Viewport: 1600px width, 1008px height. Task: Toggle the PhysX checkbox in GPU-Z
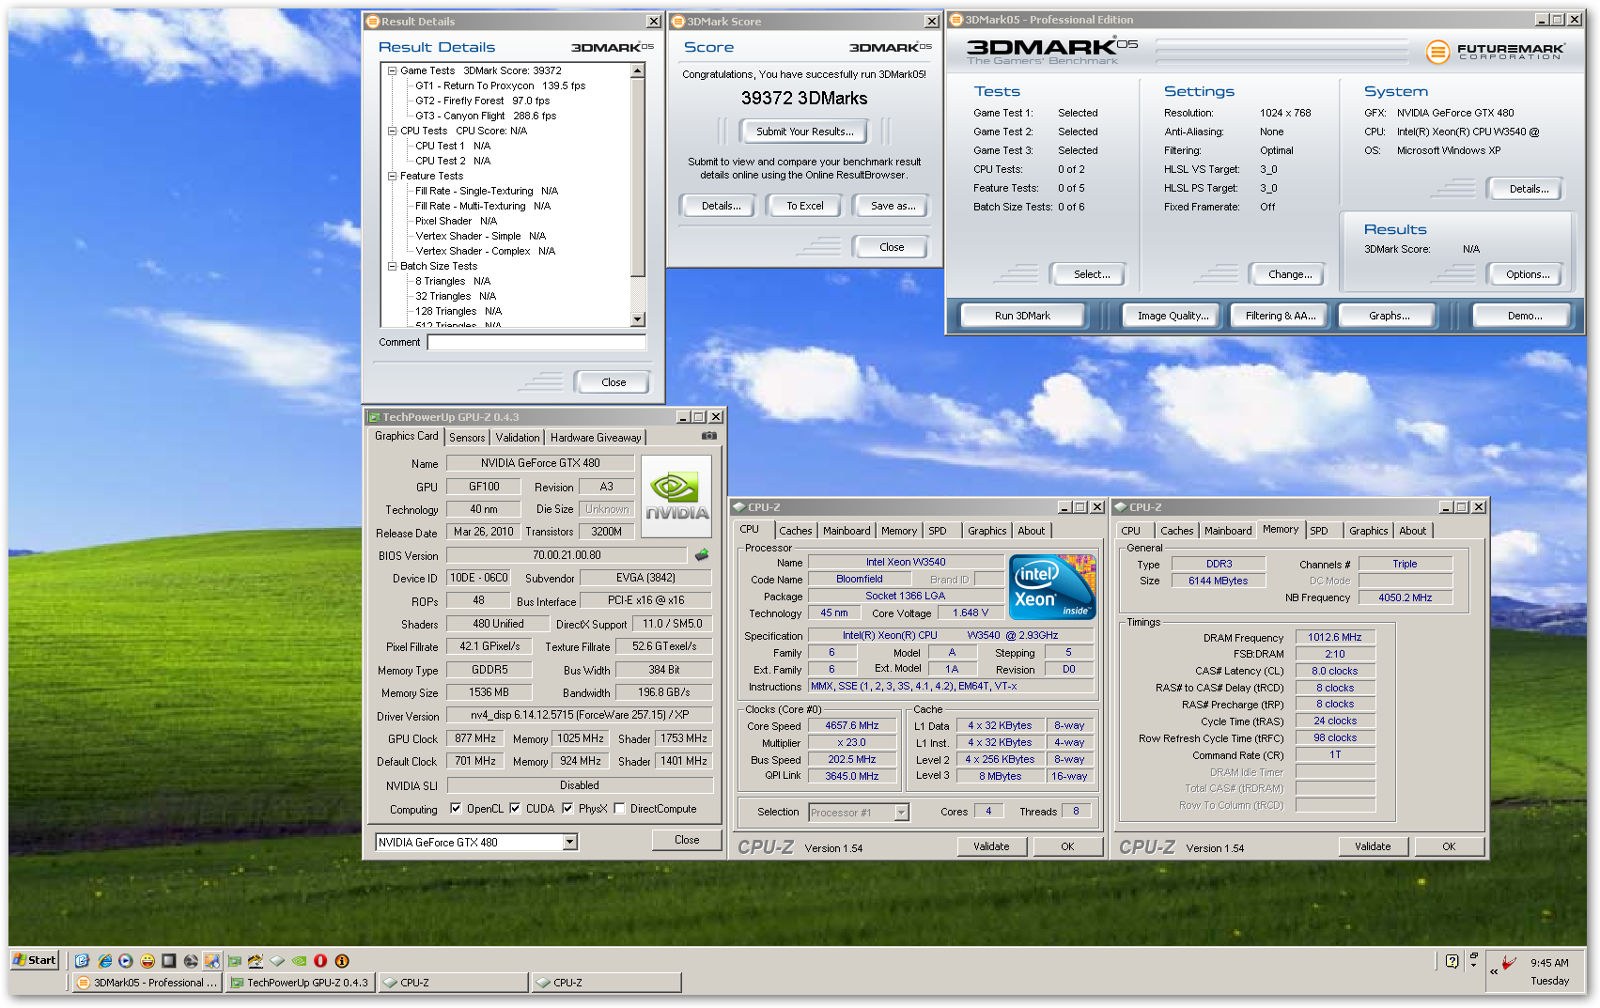pos(567,809)
